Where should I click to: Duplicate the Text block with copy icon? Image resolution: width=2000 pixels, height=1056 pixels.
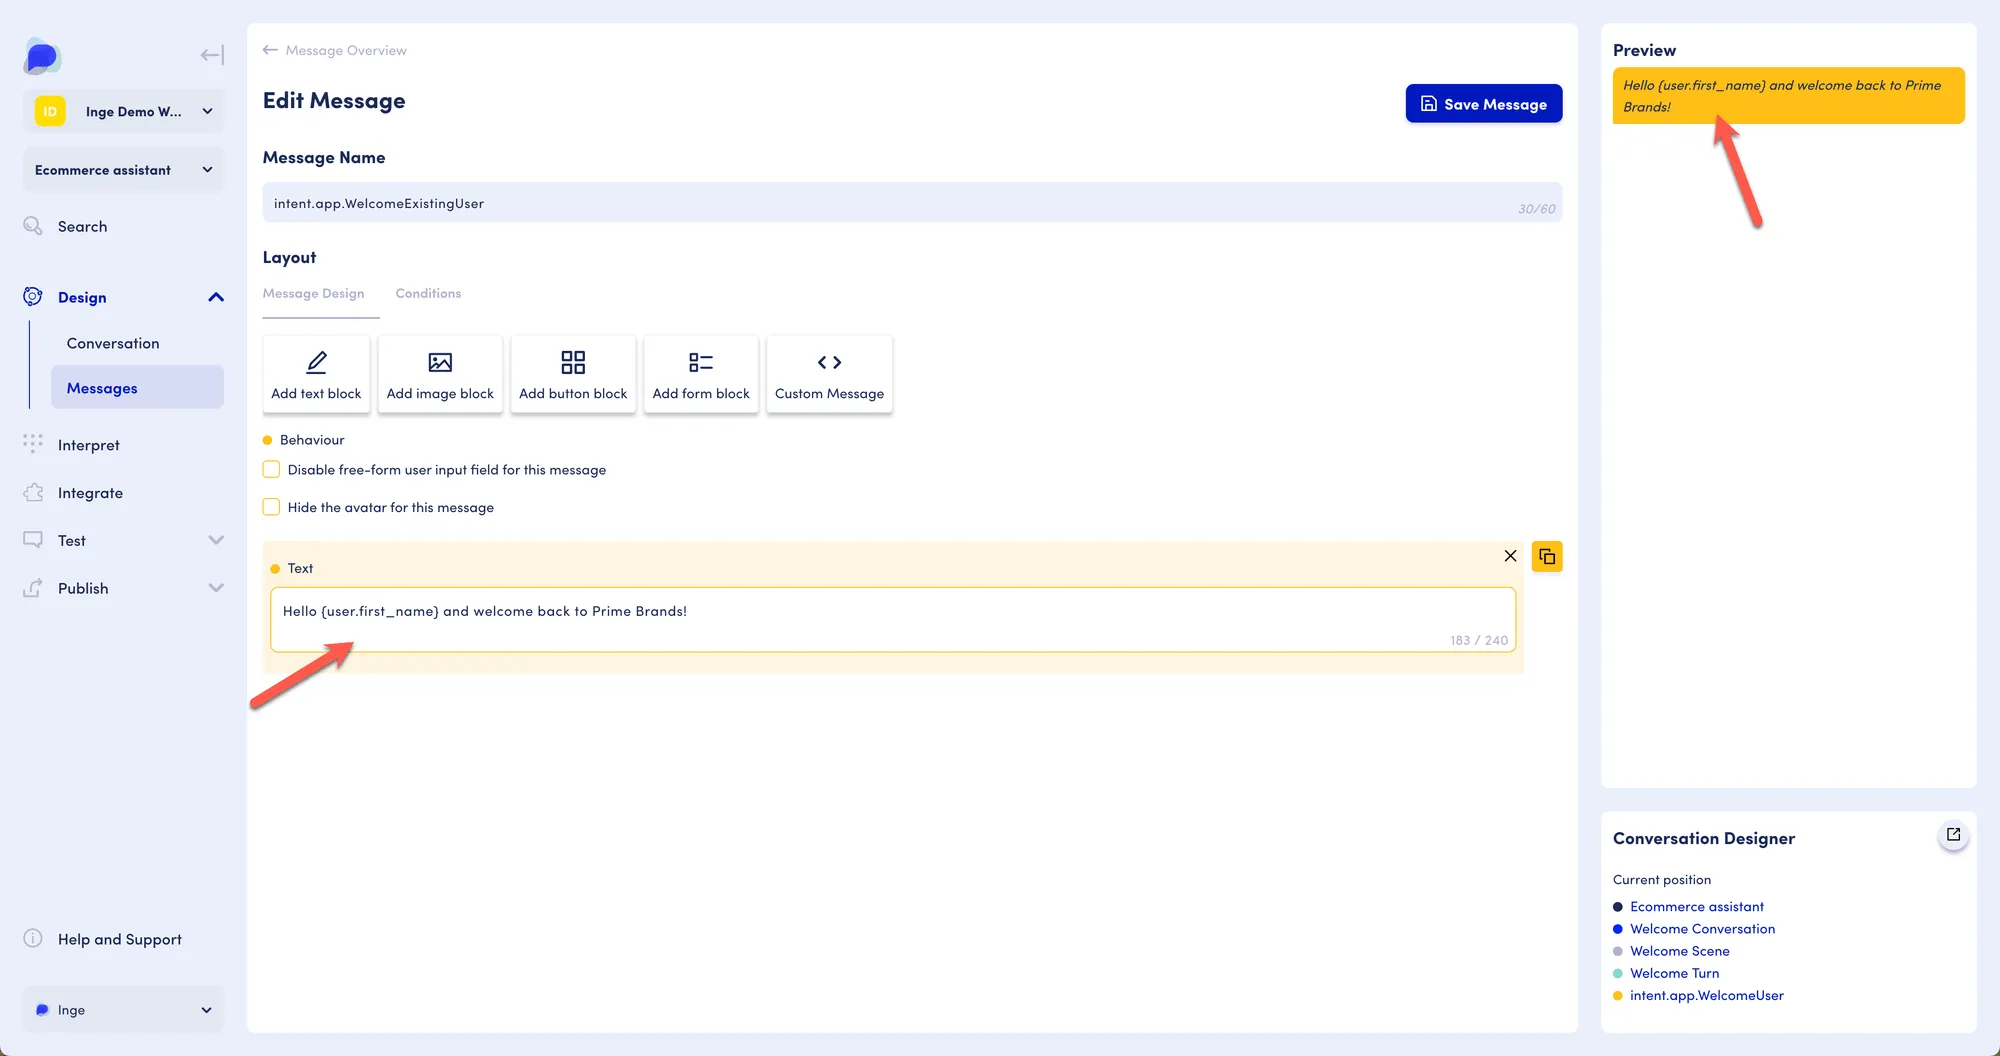pos(1547,556)
